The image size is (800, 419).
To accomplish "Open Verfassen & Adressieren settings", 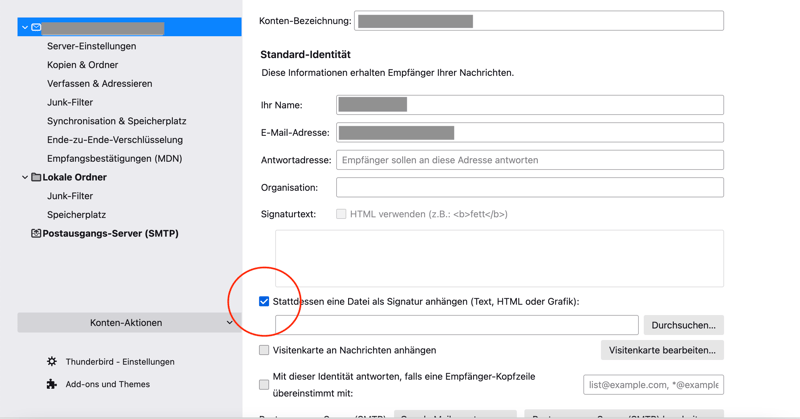I will (x=99, y=84).
